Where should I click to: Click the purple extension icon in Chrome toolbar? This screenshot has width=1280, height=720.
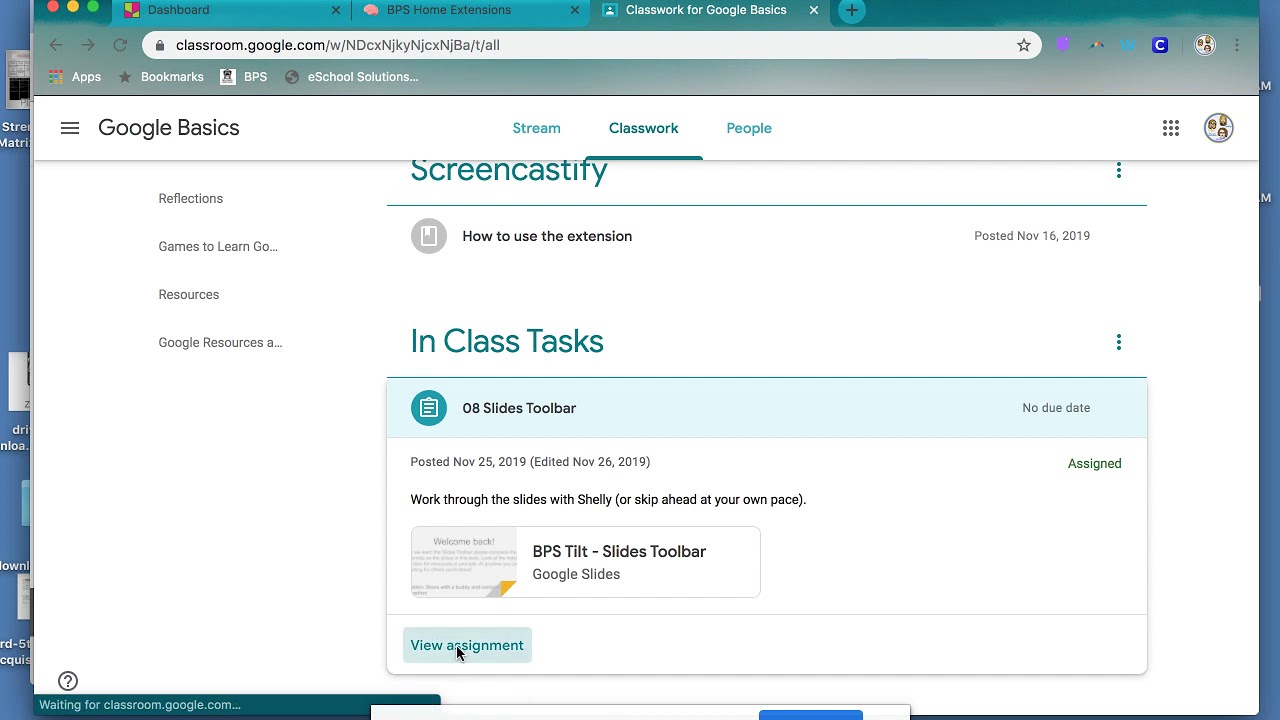pyautogui.click(x=1063, y=45)
